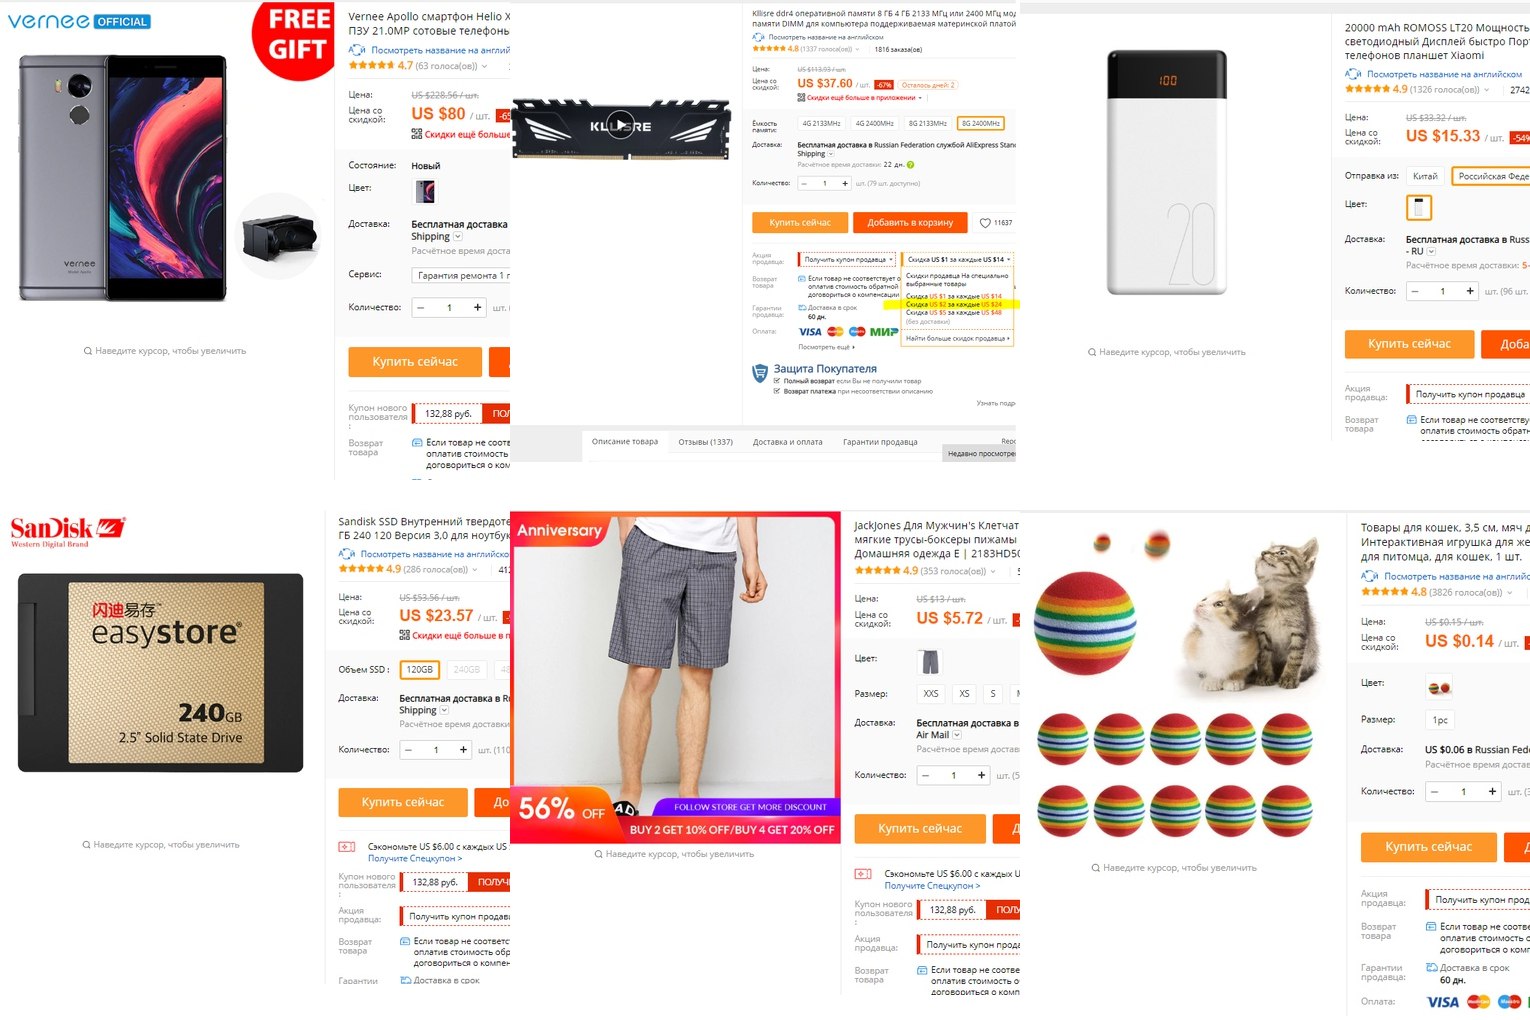Switch to Доставка и оплата tab
This screenshot has width=1530, height=1020.
(787, 442)
